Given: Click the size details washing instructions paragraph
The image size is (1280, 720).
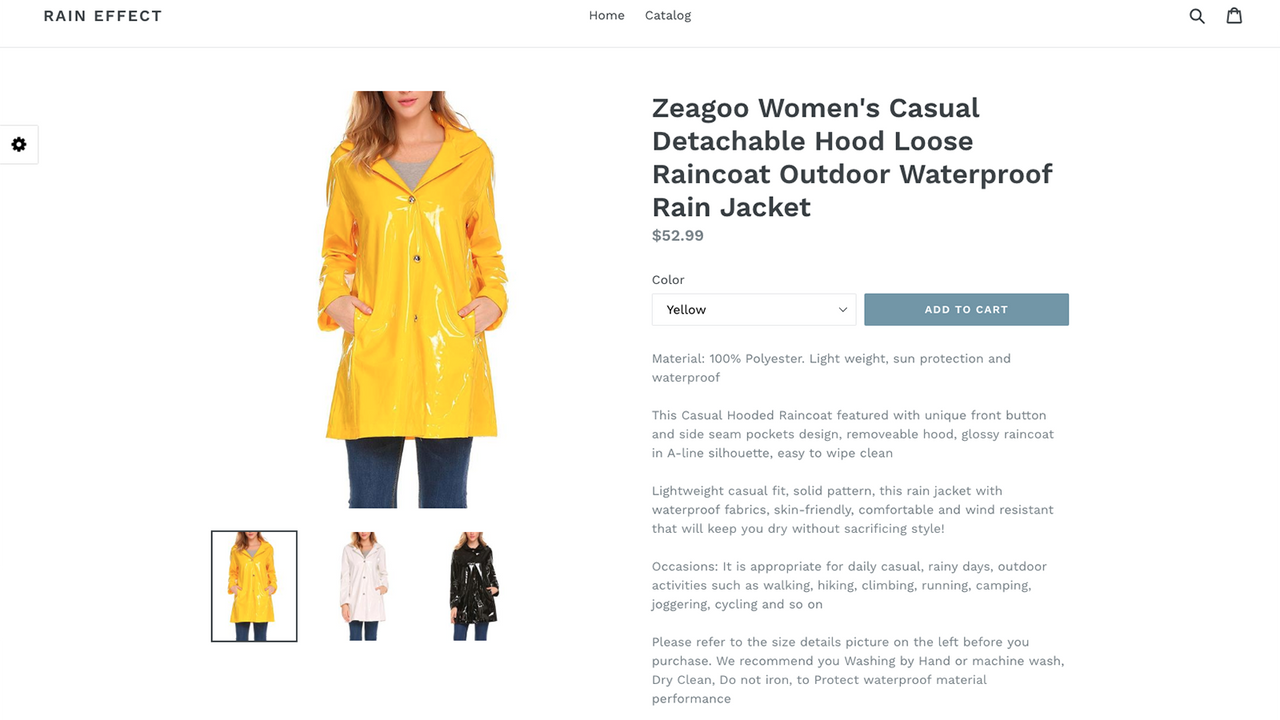Looking at the screenshot, I should click(x=858, y=670).
